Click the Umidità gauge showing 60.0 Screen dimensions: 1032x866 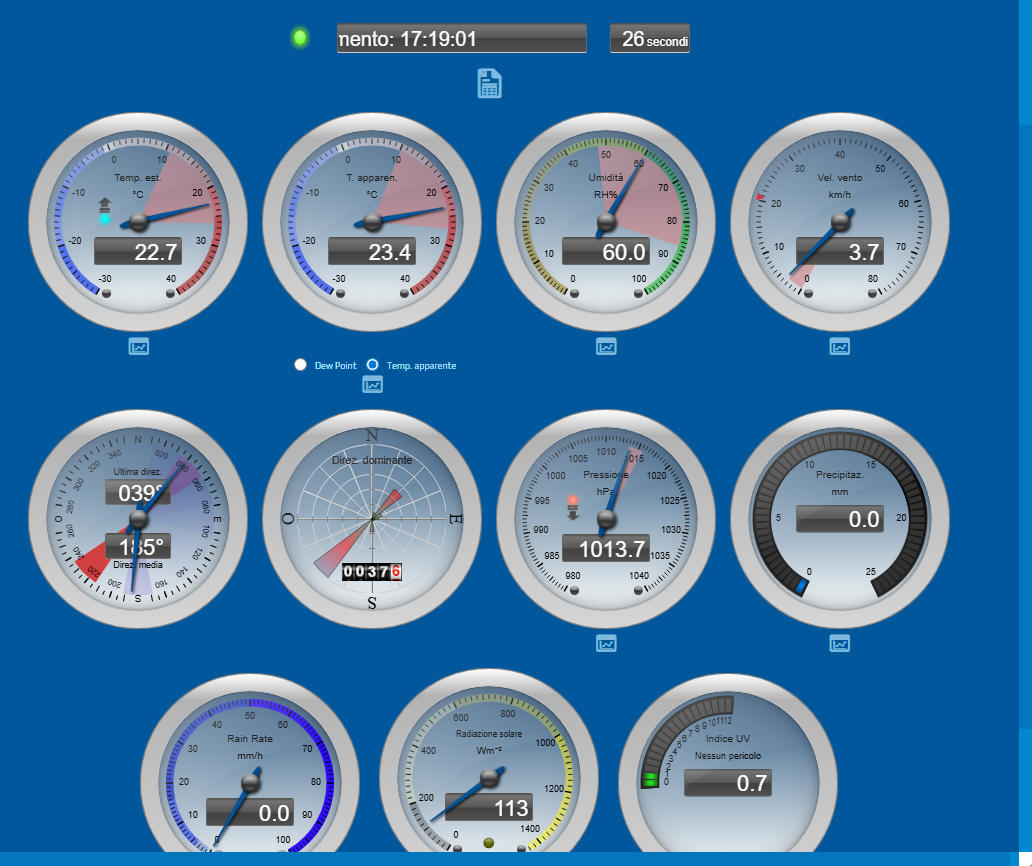[606, 222]
